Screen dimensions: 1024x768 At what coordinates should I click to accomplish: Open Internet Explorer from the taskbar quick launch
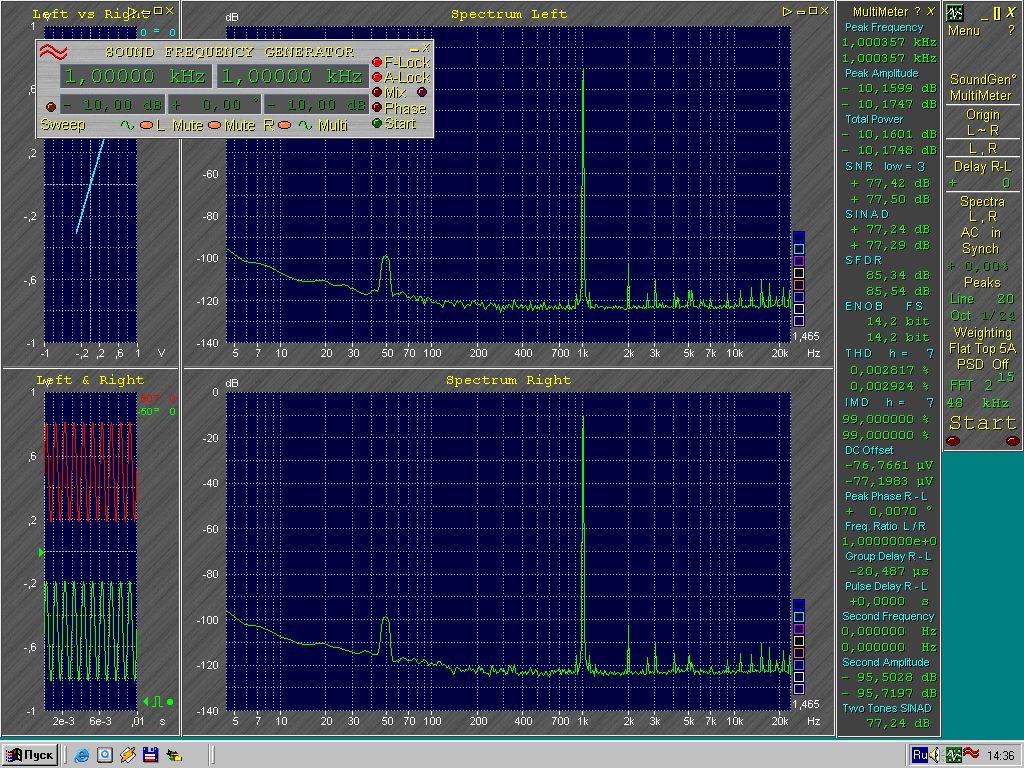pos(82,755)
